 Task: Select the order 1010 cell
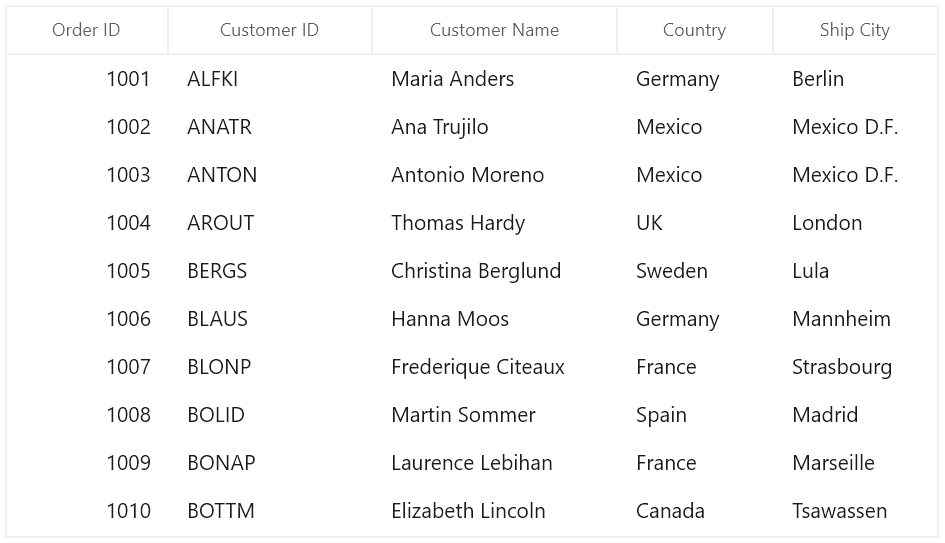pos(87,511)
